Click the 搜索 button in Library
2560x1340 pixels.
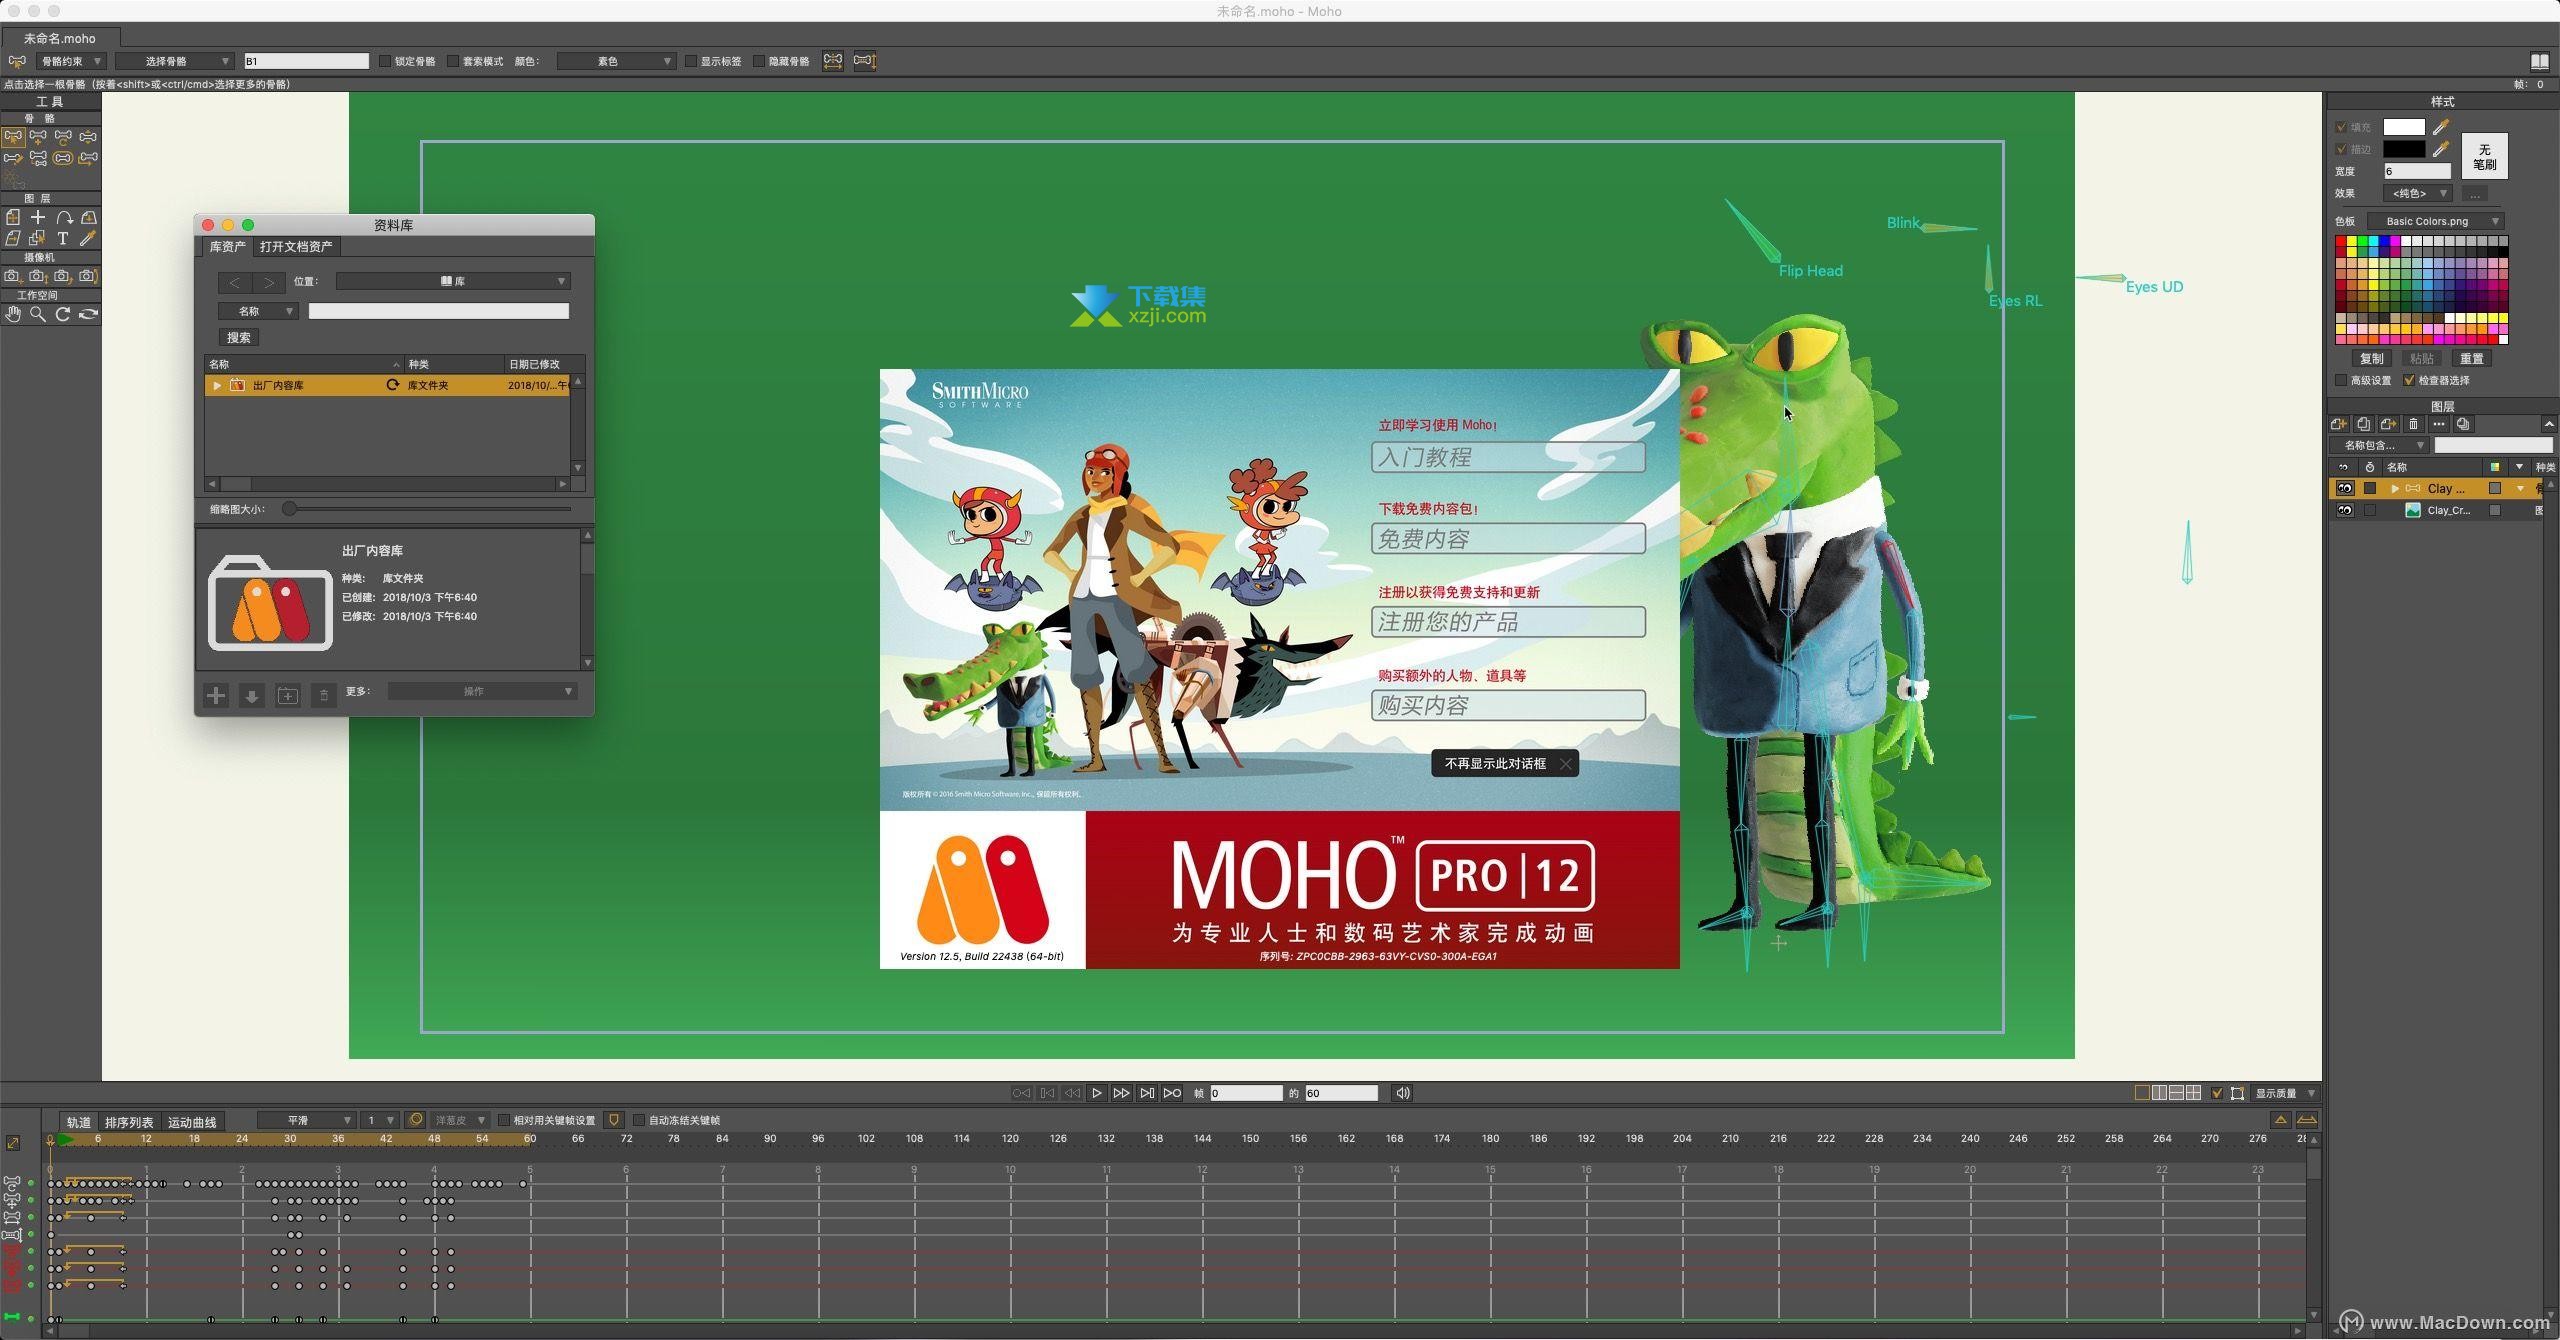239,338
